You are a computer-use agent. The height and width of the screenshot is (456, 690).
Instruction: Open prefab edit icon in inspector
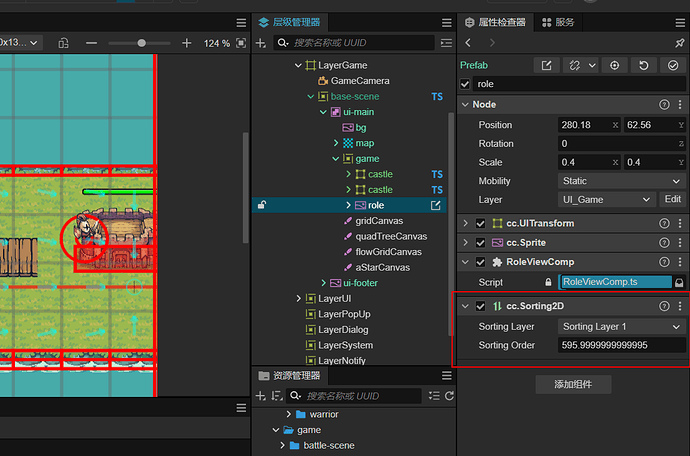(546, 66)
